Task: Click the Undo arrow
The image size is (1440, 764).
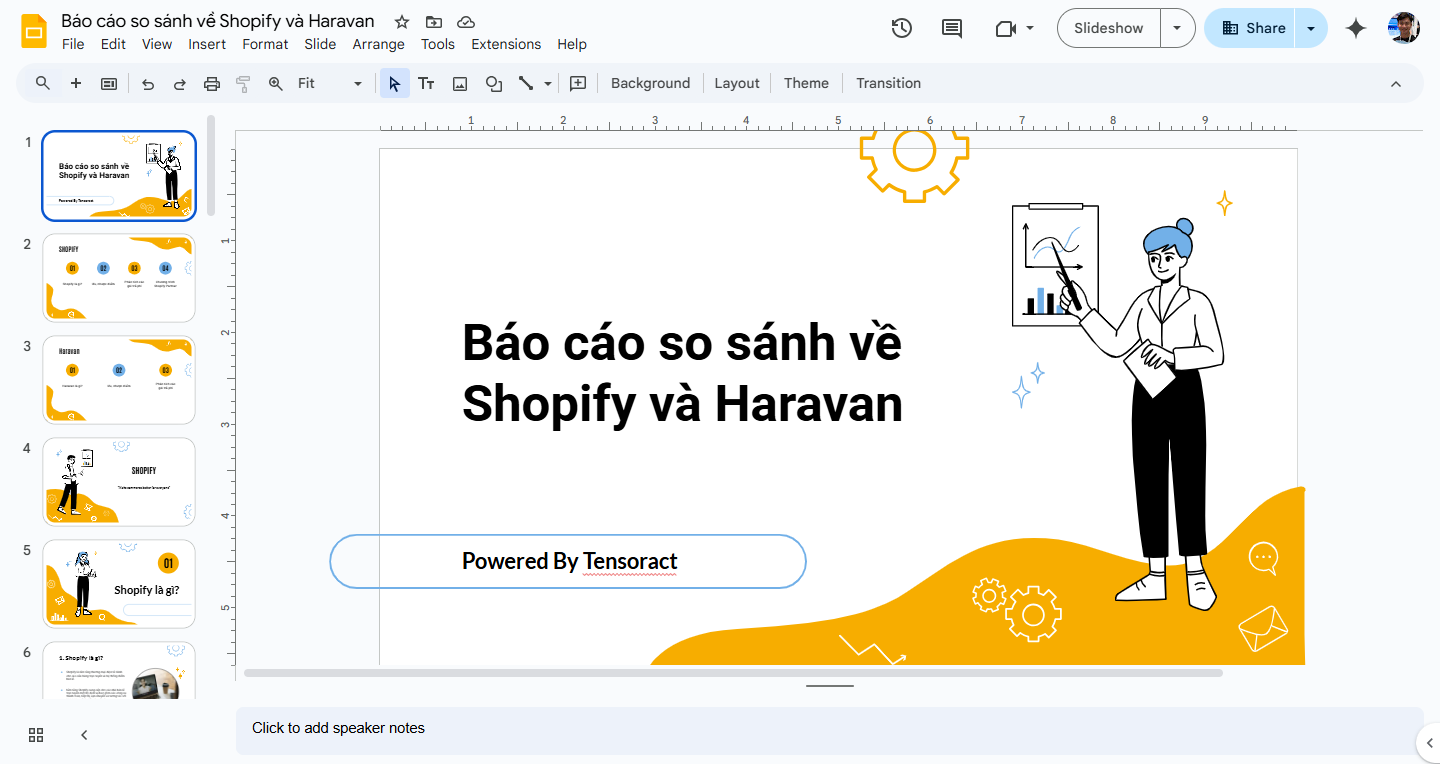Action: 148,84
